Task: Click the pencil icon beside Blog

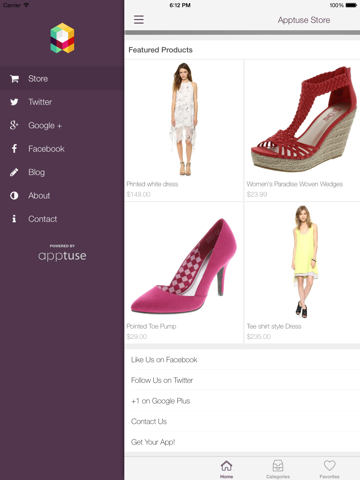Action: pos(14,172)
